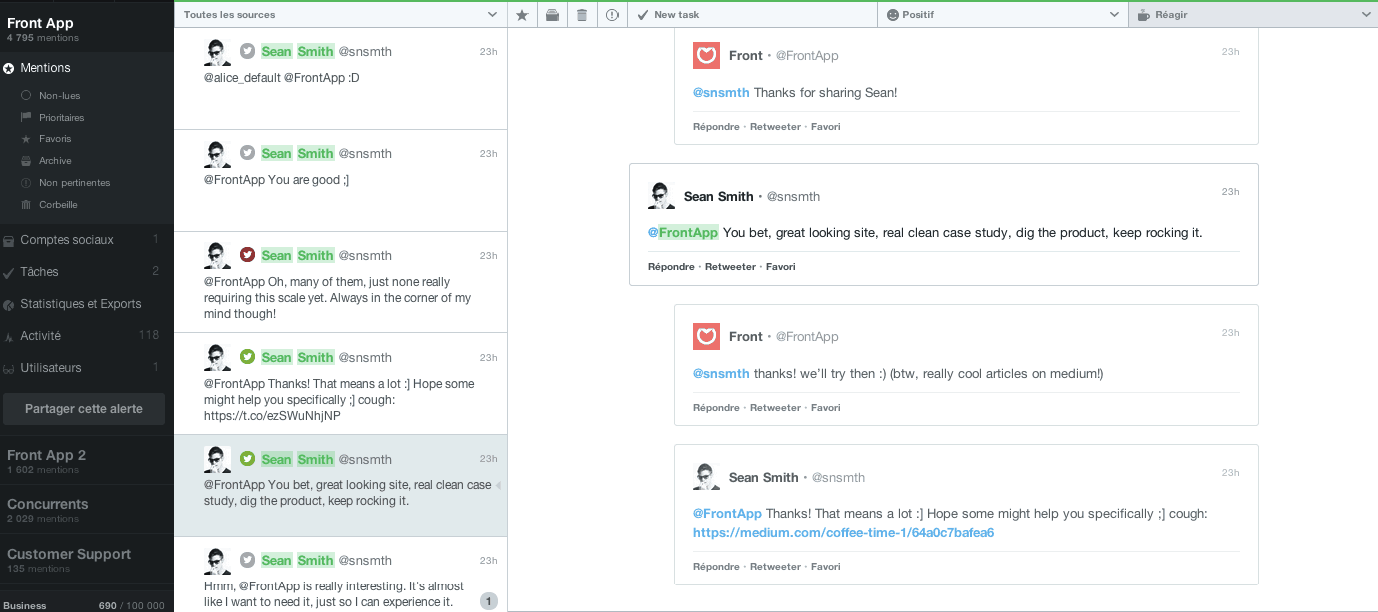The width and height of the screenshot is (1378, 612).
Task: Click Répondre on 'we'll try then' tweet
Action: pos(716,408)
